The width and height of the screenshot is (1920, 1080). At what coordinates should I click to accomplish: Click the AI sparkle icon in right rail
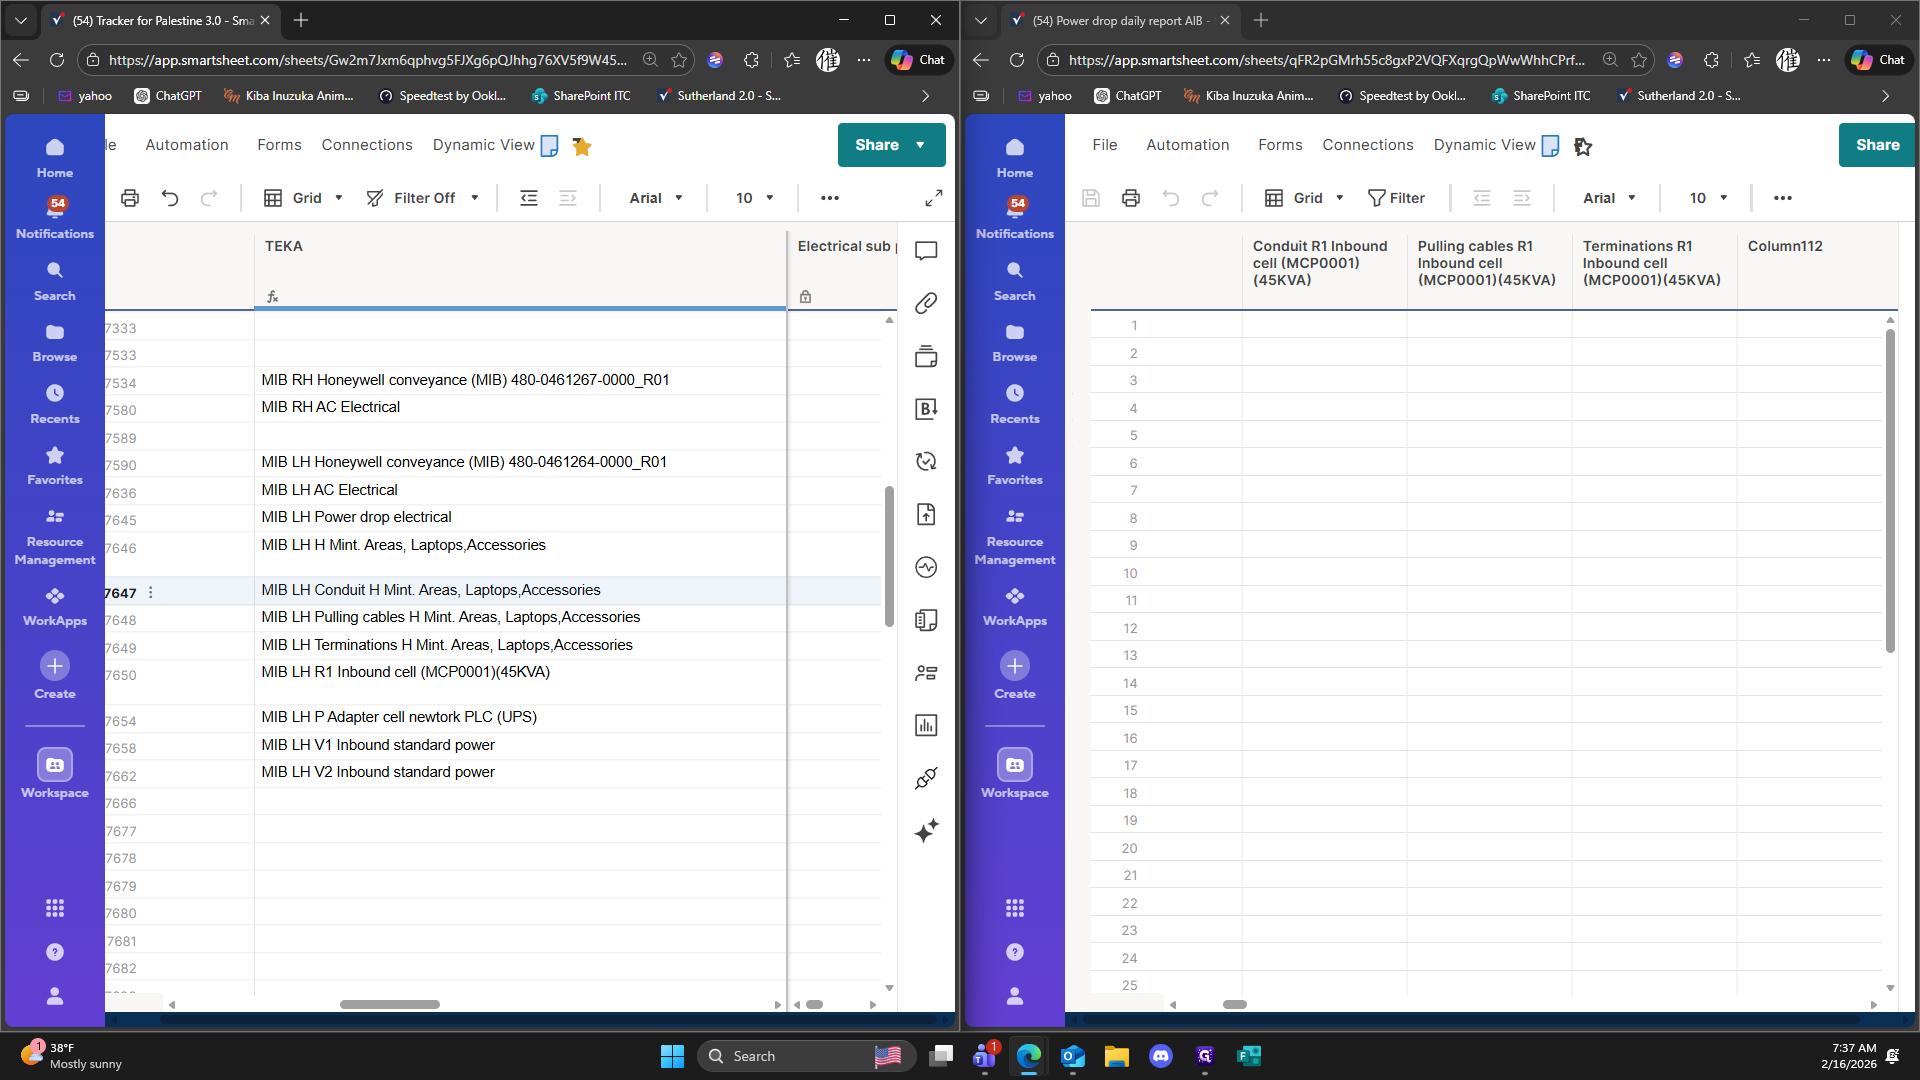(926, 831)
